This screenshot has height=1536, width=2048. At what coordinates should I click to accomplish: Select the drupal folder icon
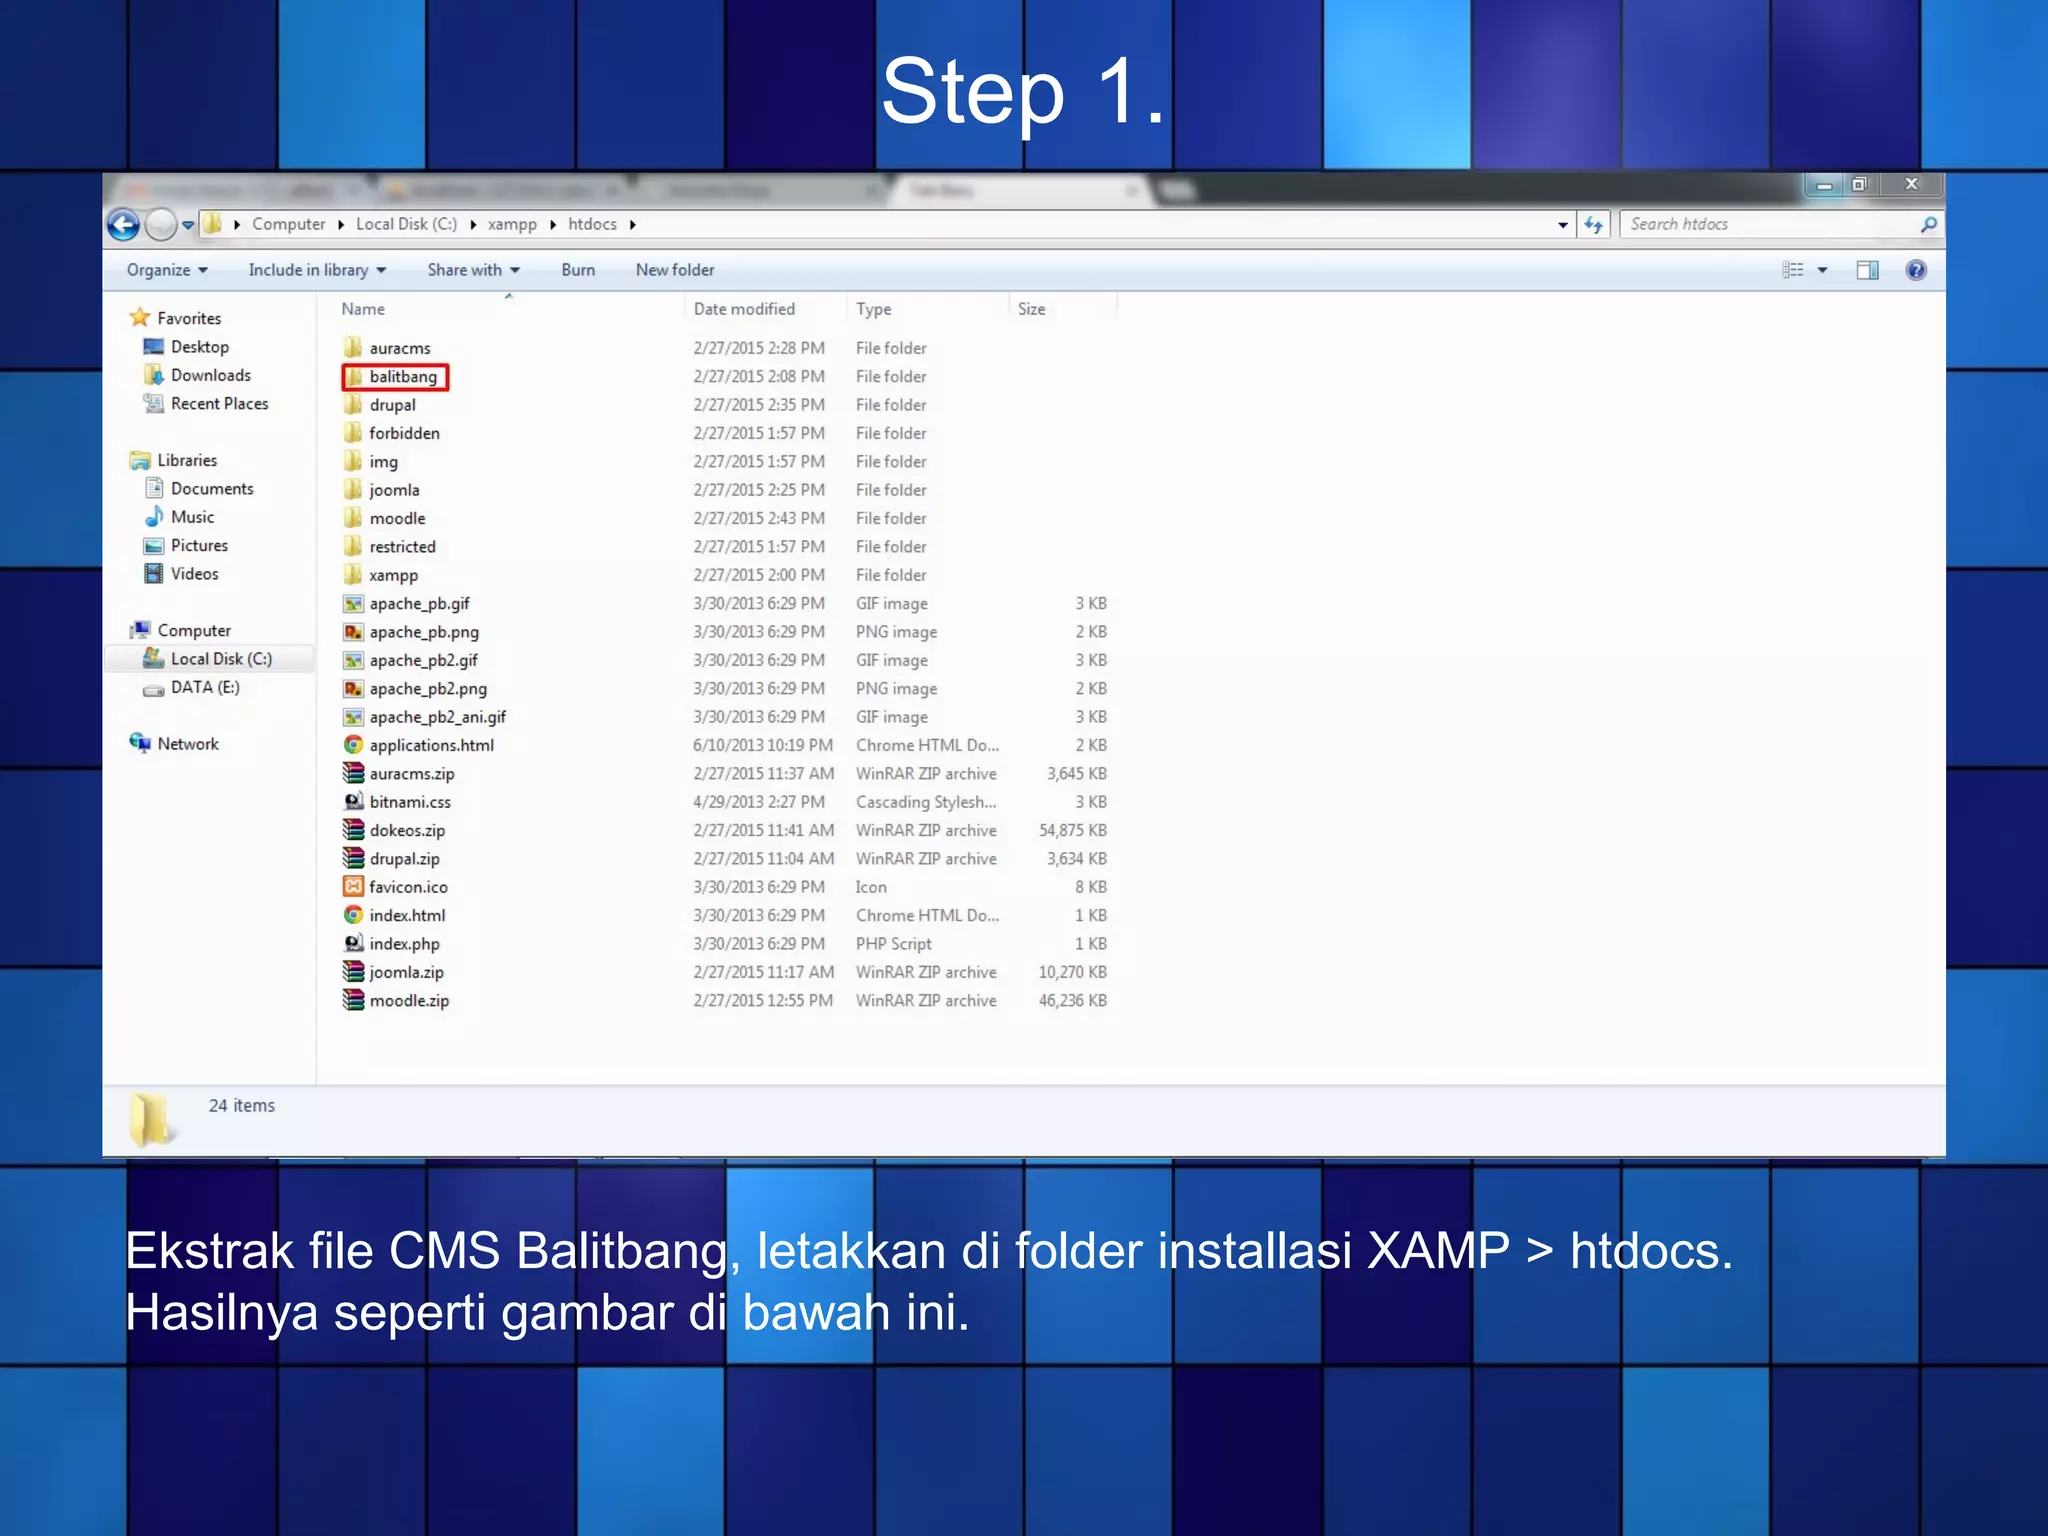[353, 405]
